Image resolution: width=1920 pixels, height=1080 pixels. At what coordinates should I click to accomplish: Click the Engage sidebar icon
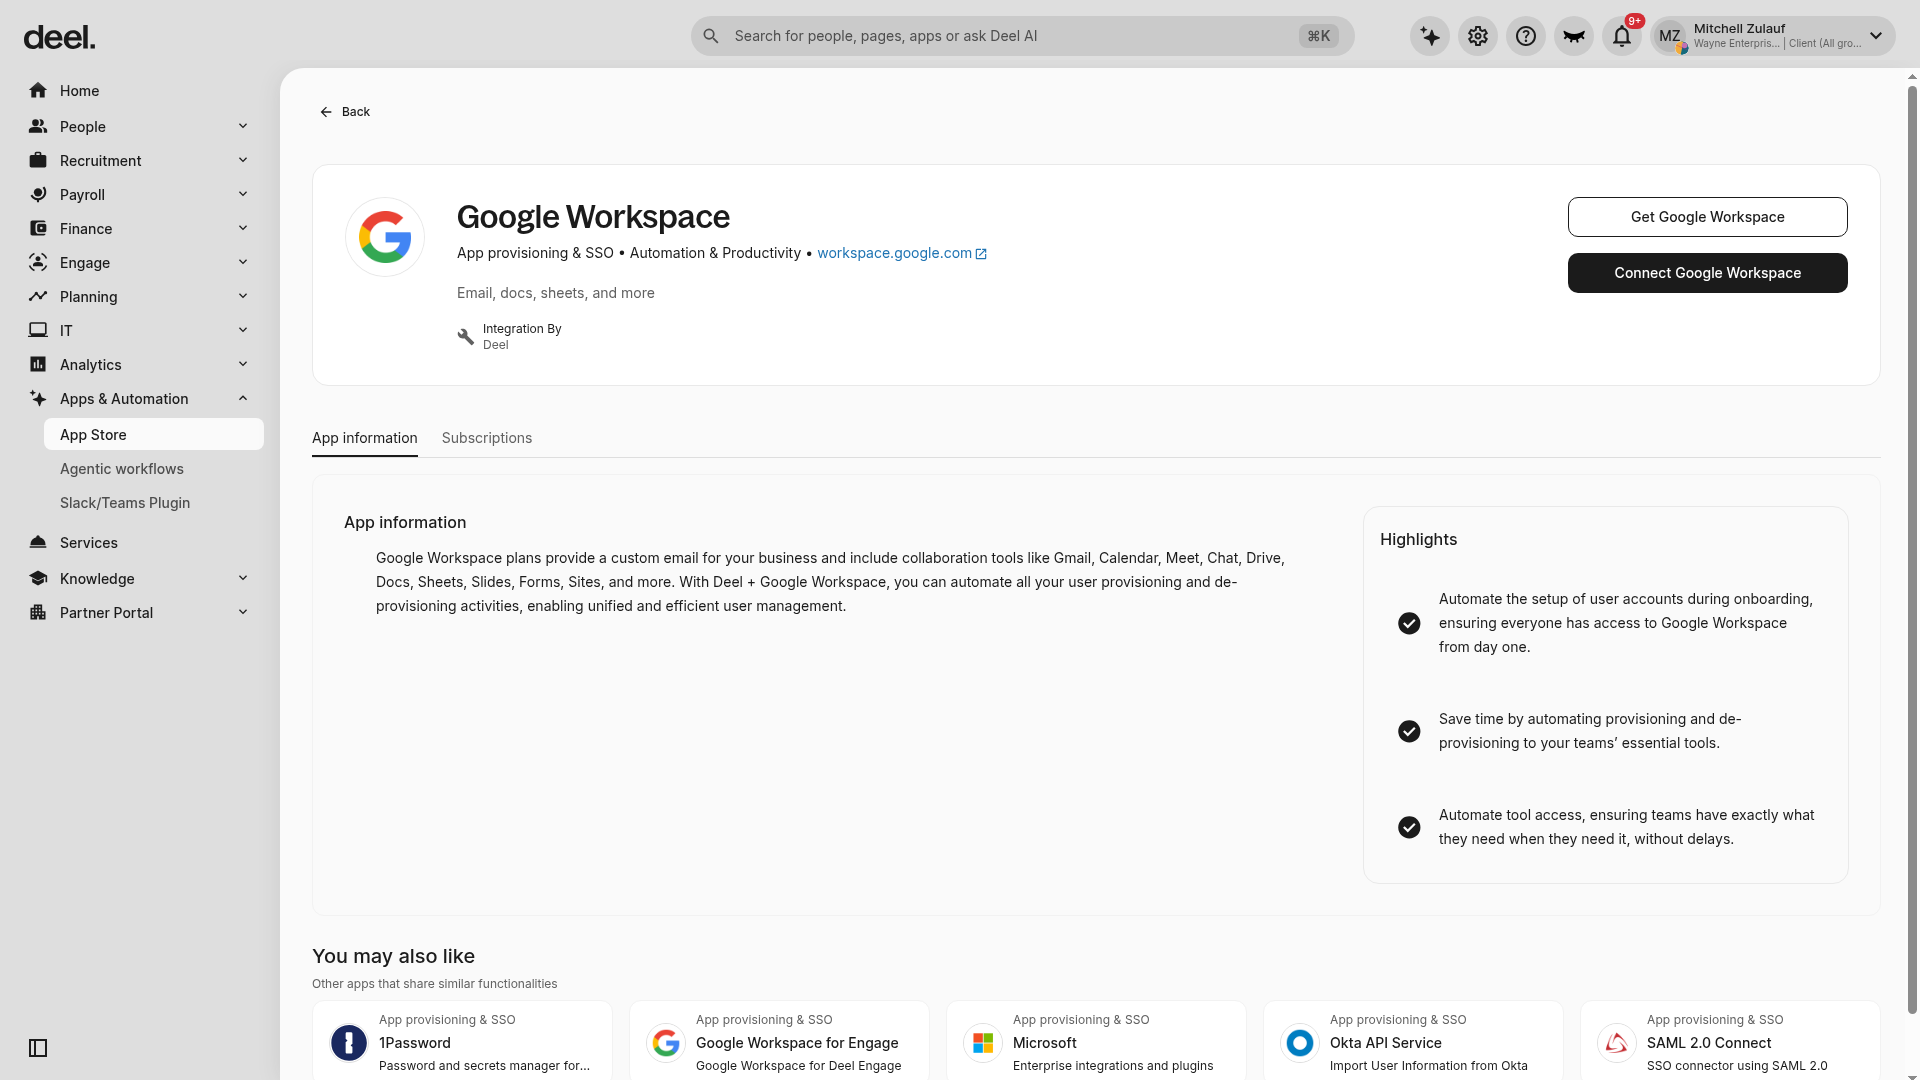tap(38, 263)
